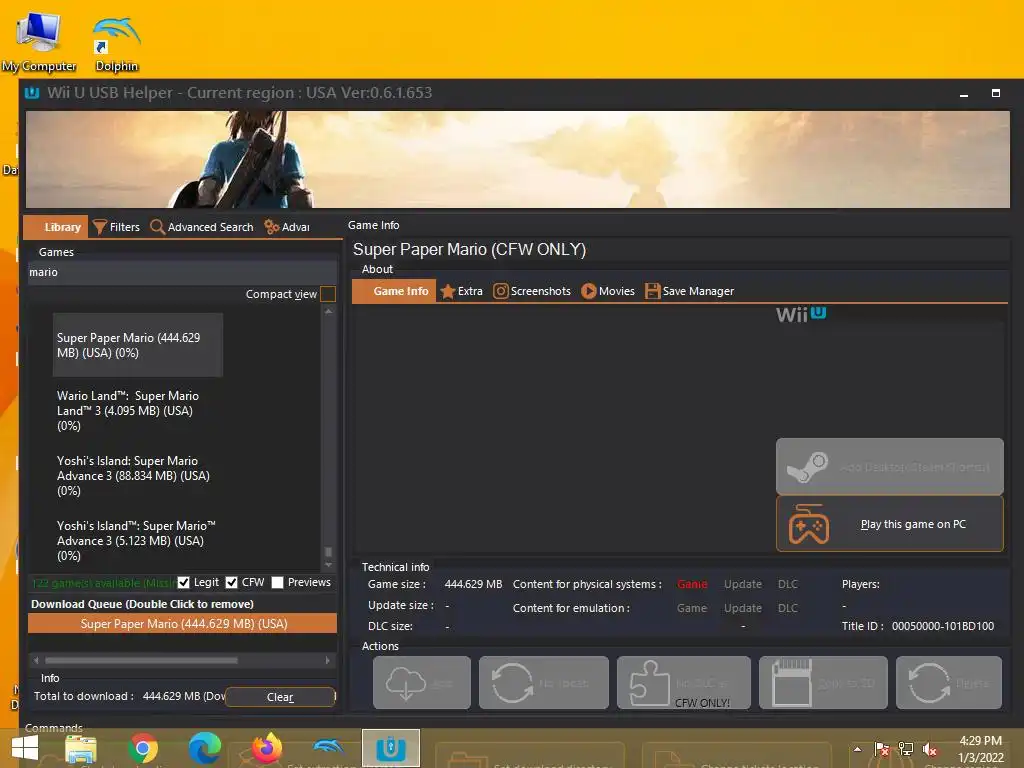1024x768 pixels.
Task: Click the Zelda banner image
Action: coord(517,159)
